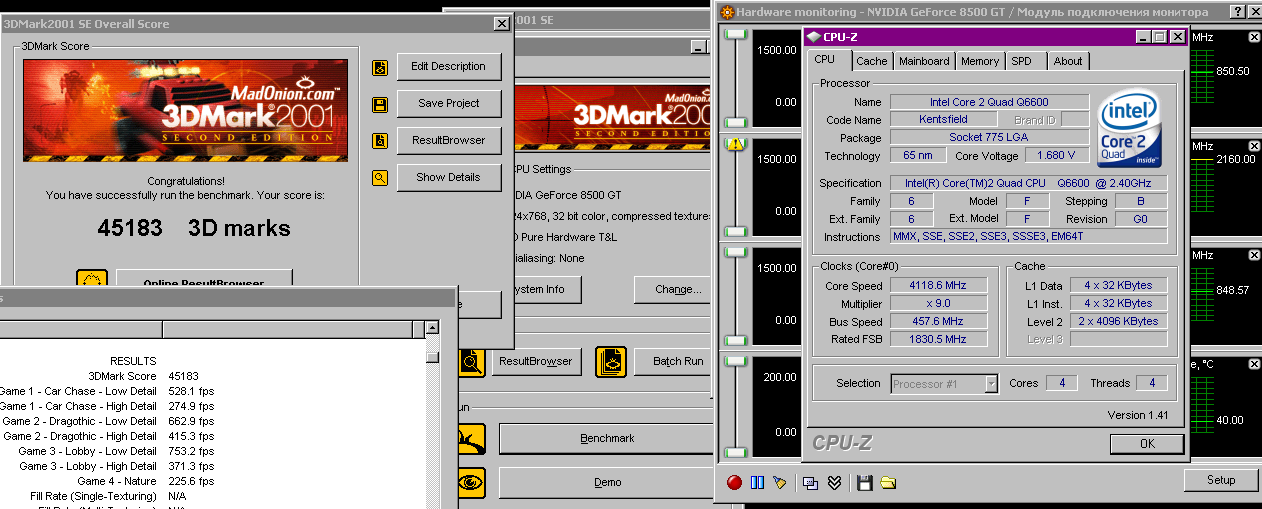Click the Level 2 cache 2 x 4096 KBytes value
The image size is (1262, 509).
pos(1118,321)
